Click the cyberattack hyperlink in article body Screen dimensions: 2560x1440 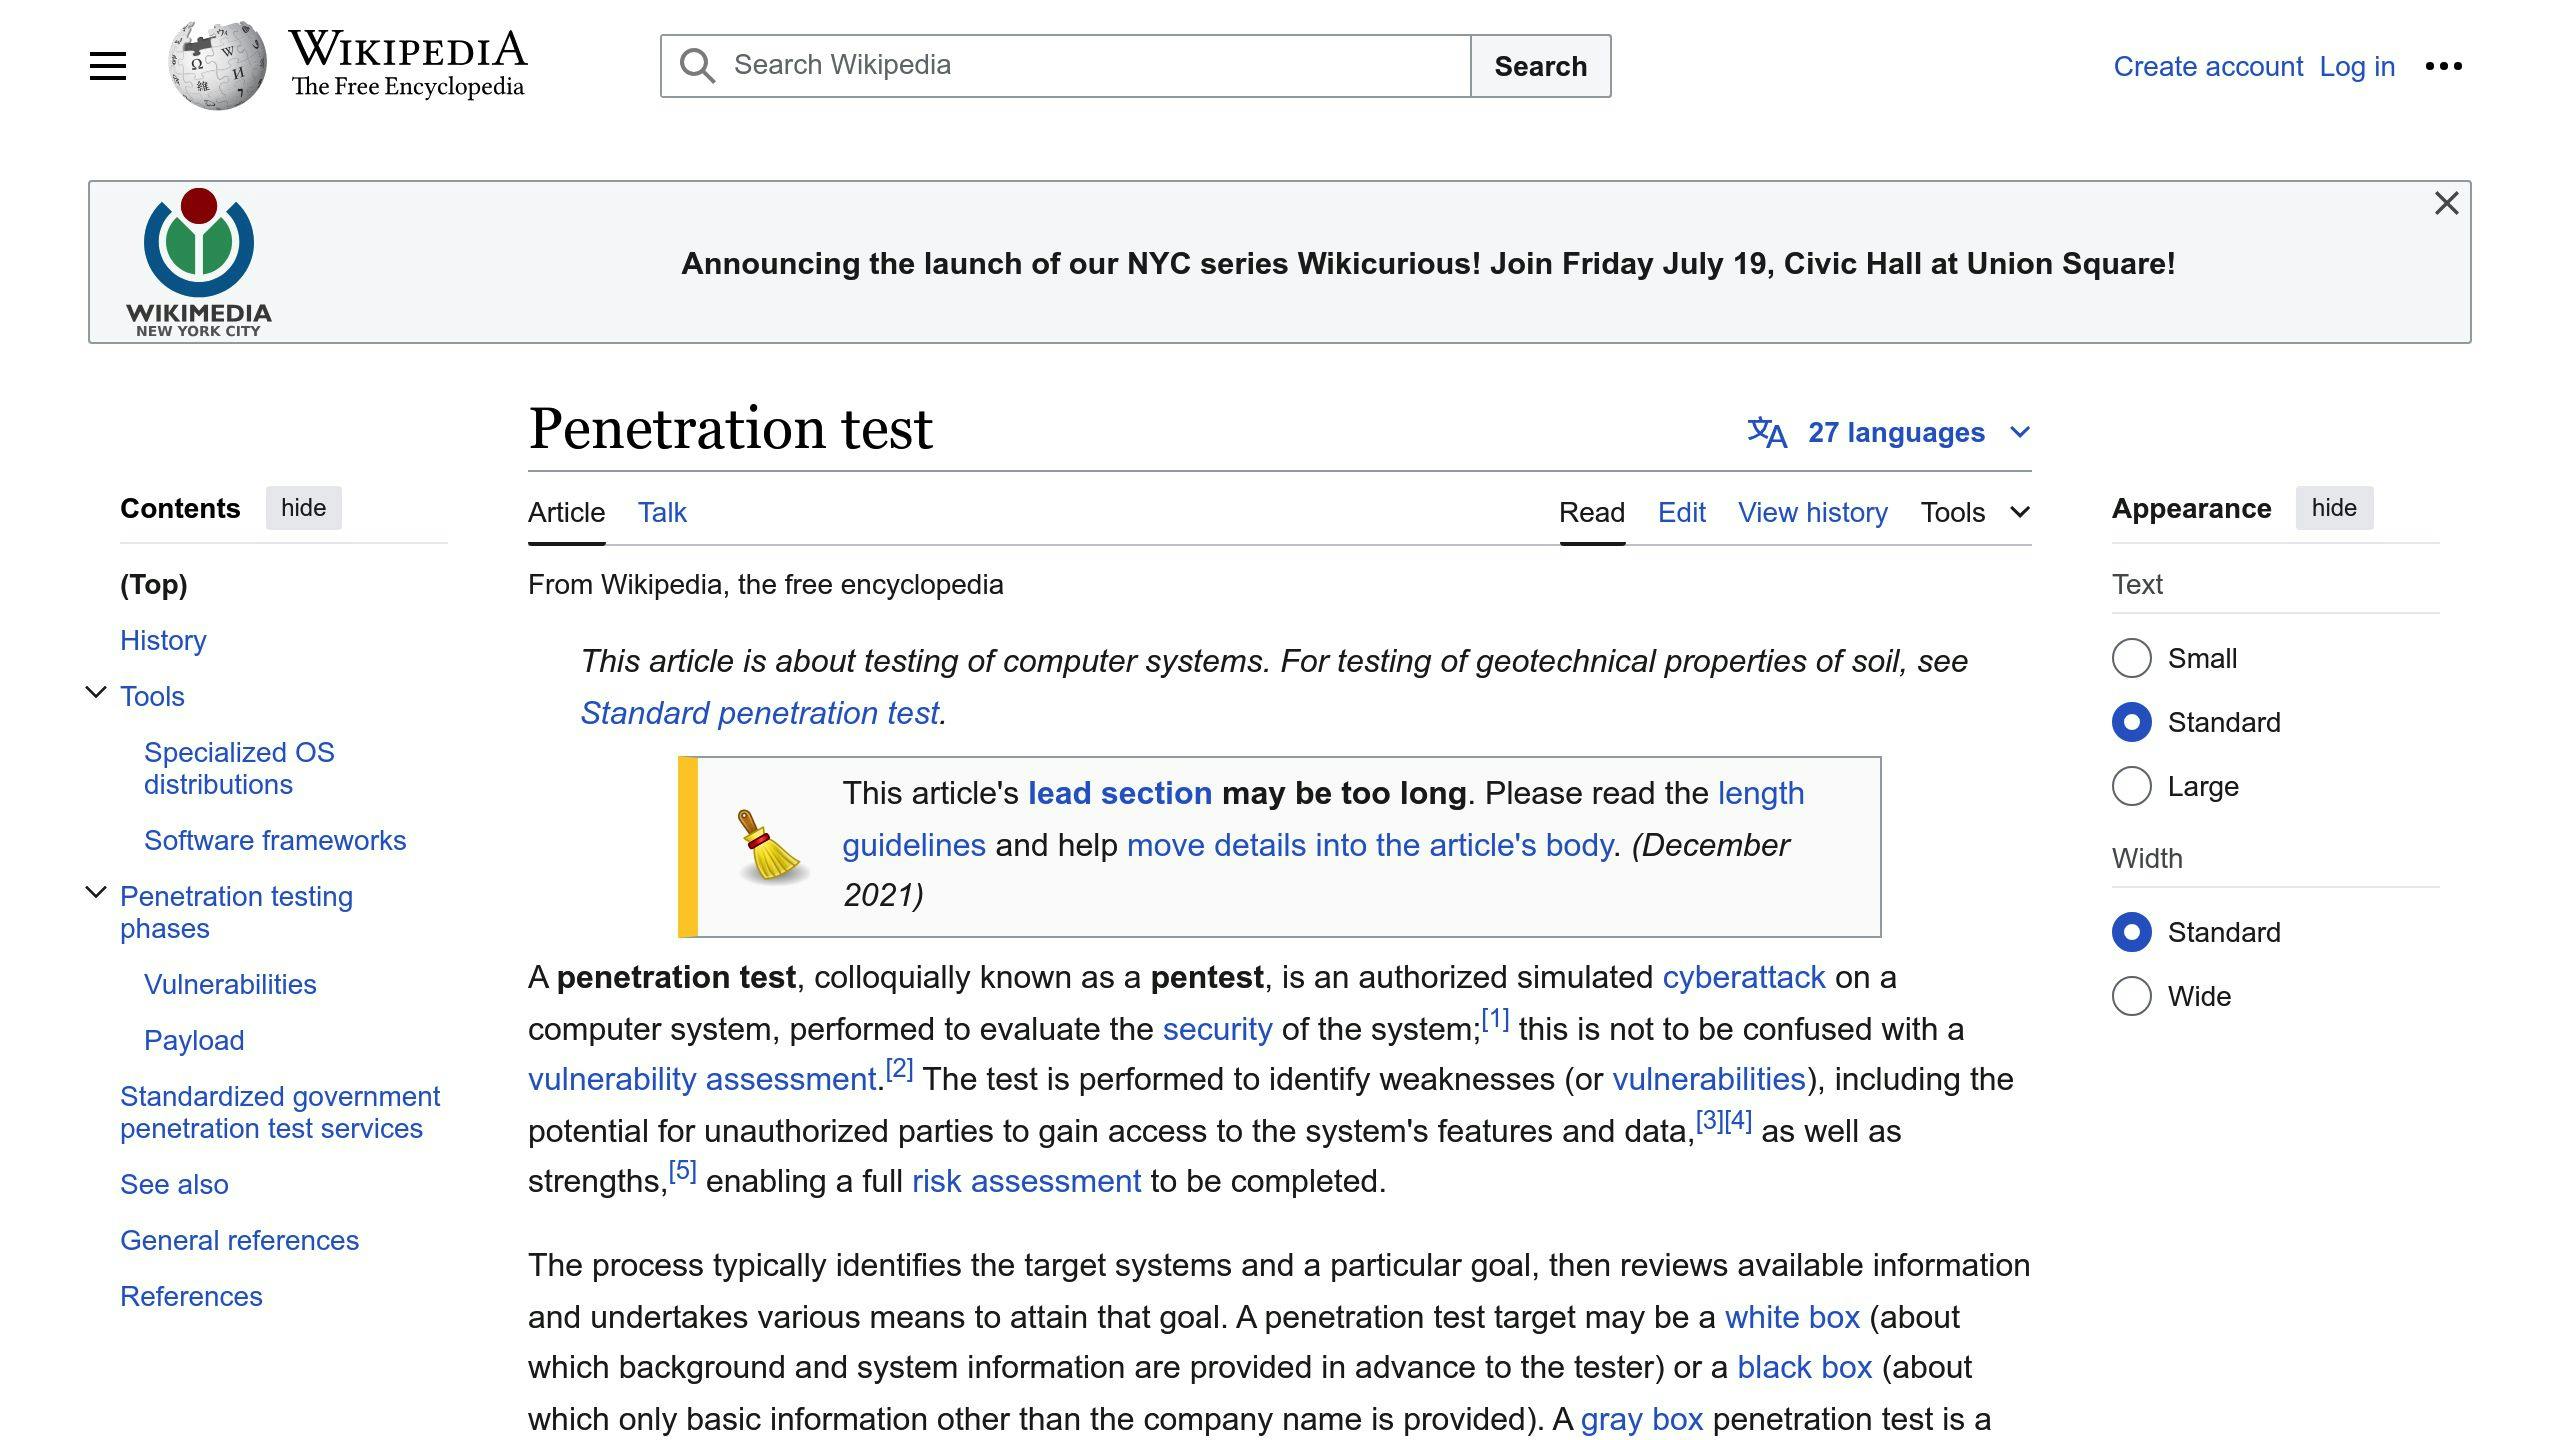tap(1742, 978)
